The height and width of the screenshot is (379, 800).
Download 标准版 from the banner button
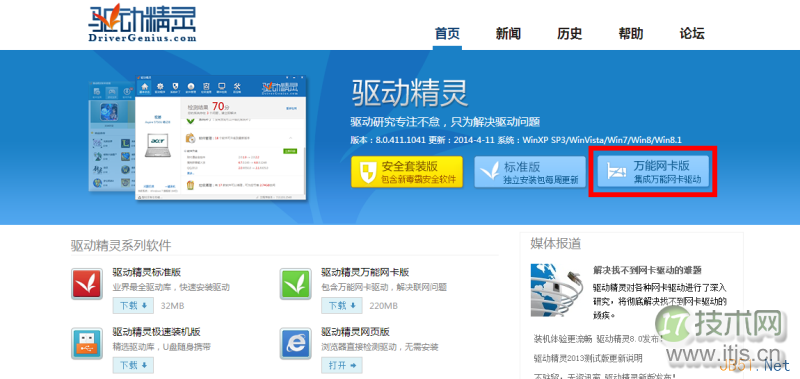pos(530,172)
